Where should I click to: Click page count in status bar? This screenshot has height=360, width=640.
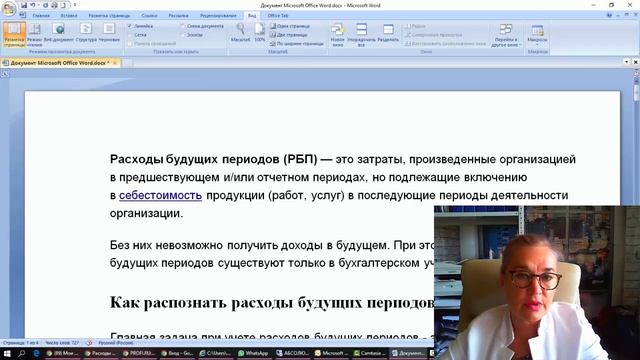click(20, 343)
